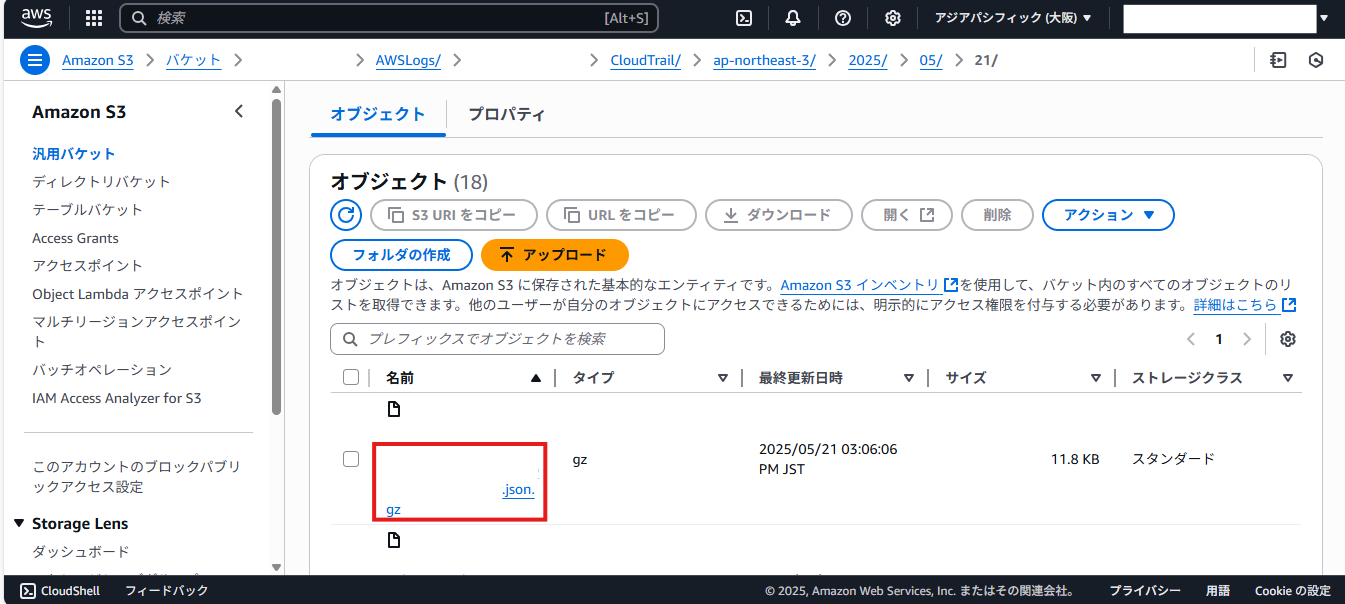Select all objects checkbox in header
Screen dimensions: 1345x604
(x=351, y=377)
